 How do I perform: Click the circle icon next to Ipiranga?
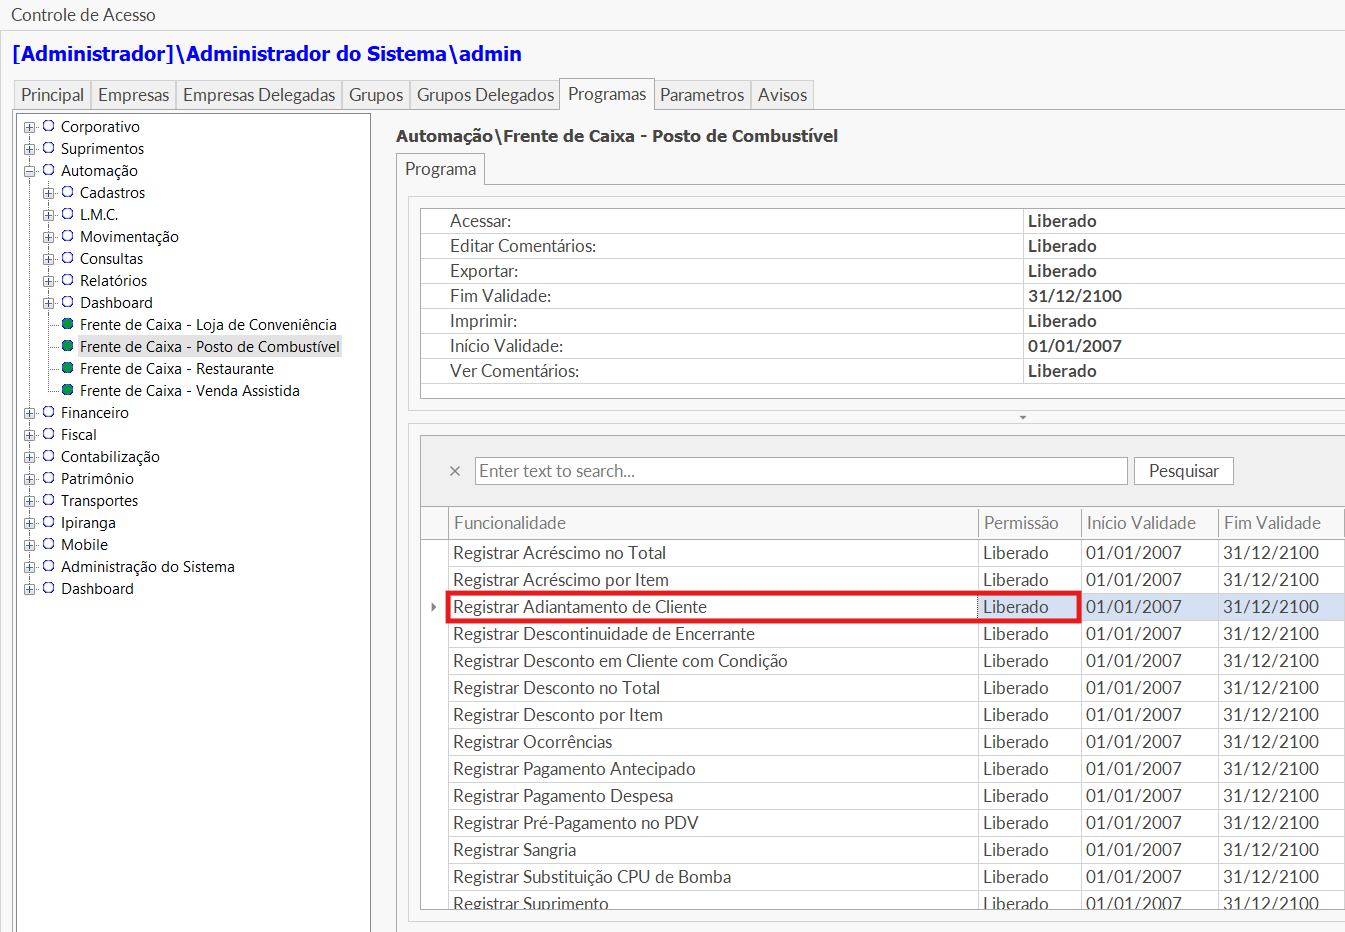[x=48, y=522]
